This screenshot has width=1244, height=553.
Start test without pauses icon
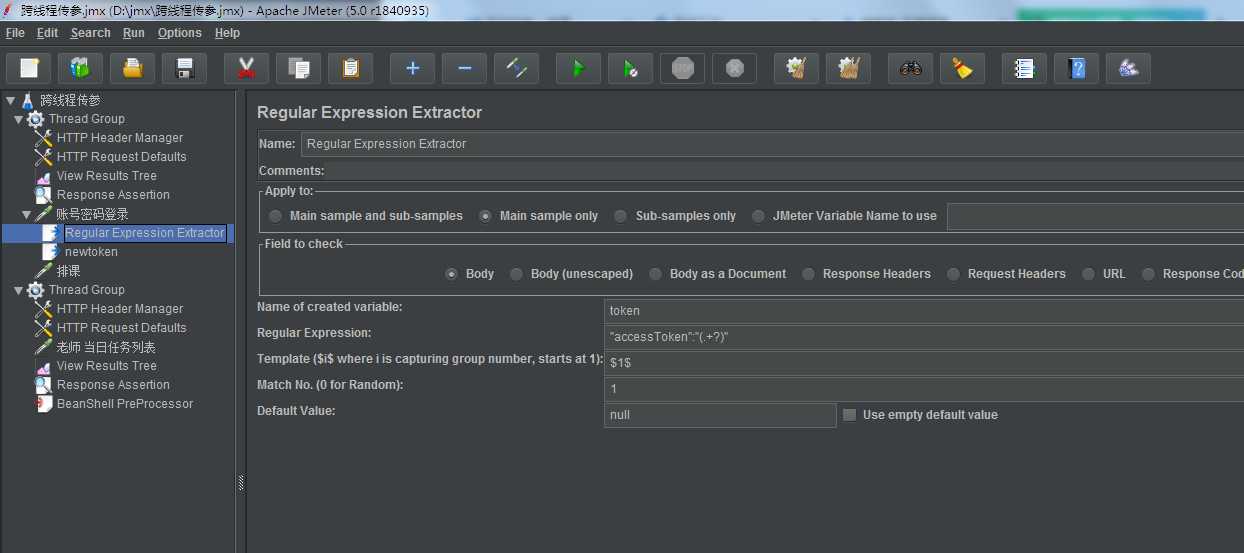pyautogui.click(x=630, y=68)
